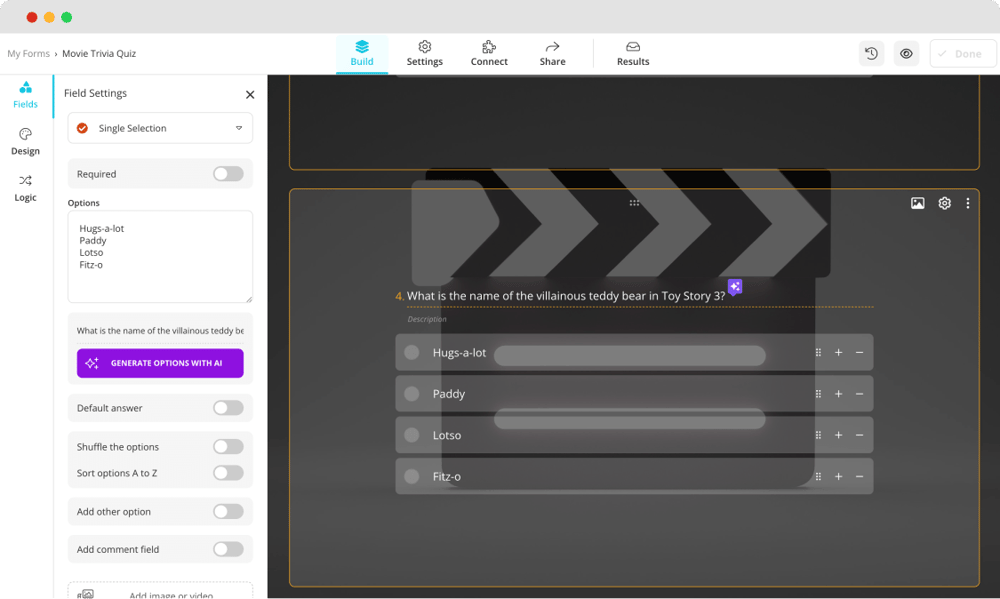This screenshot has width=1000, height=599.
Task: Toggle the Required switch
Action: point(228,174)
